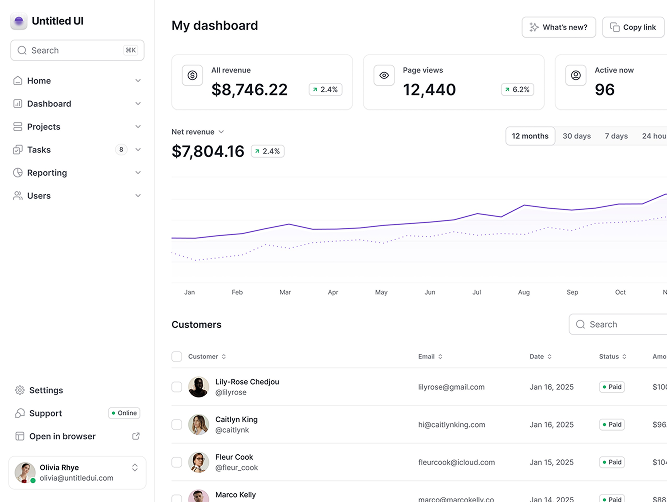The width and height of the screenshot is (667, 502).
Task: Click the Support chat bubble icon
Action: (x=20, y=413)
